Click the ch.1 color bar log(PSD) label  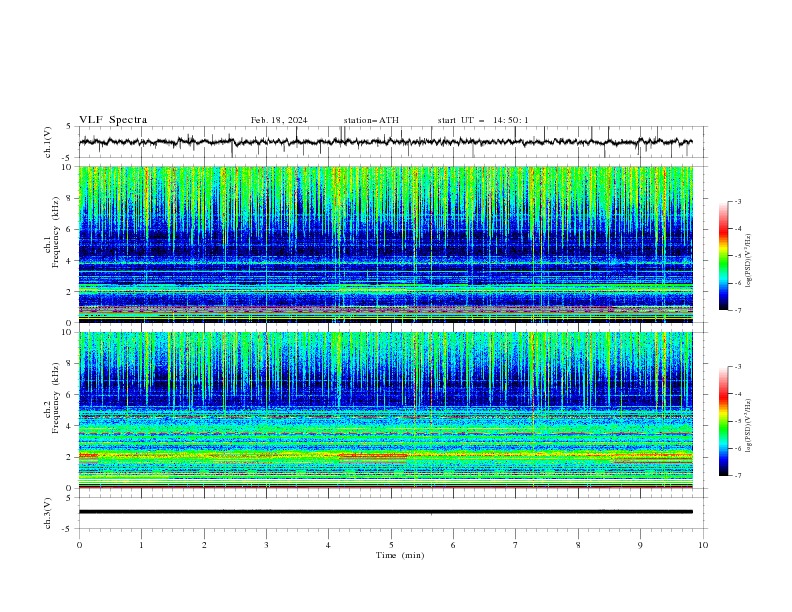tap(749, 261)
